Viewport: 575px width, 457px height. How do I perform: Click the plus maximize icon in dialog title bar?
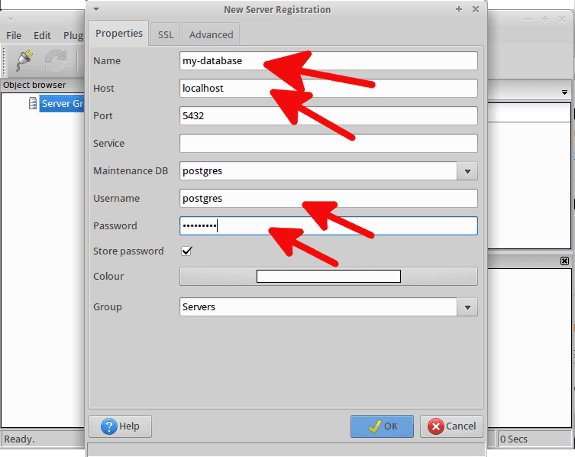(459, 9)
